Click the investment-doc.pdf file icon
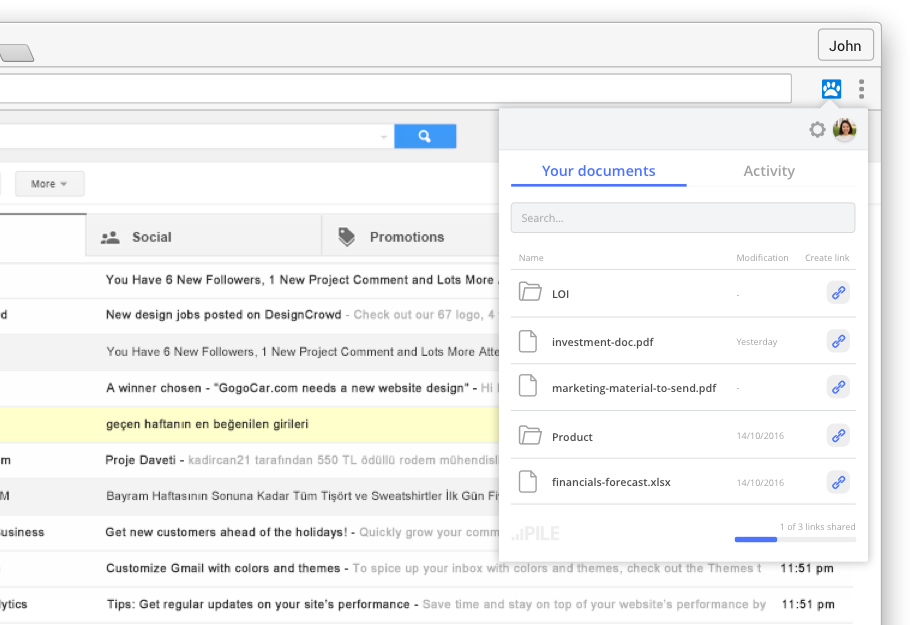This screenshot has width=910, height=625. coord(528,341)
